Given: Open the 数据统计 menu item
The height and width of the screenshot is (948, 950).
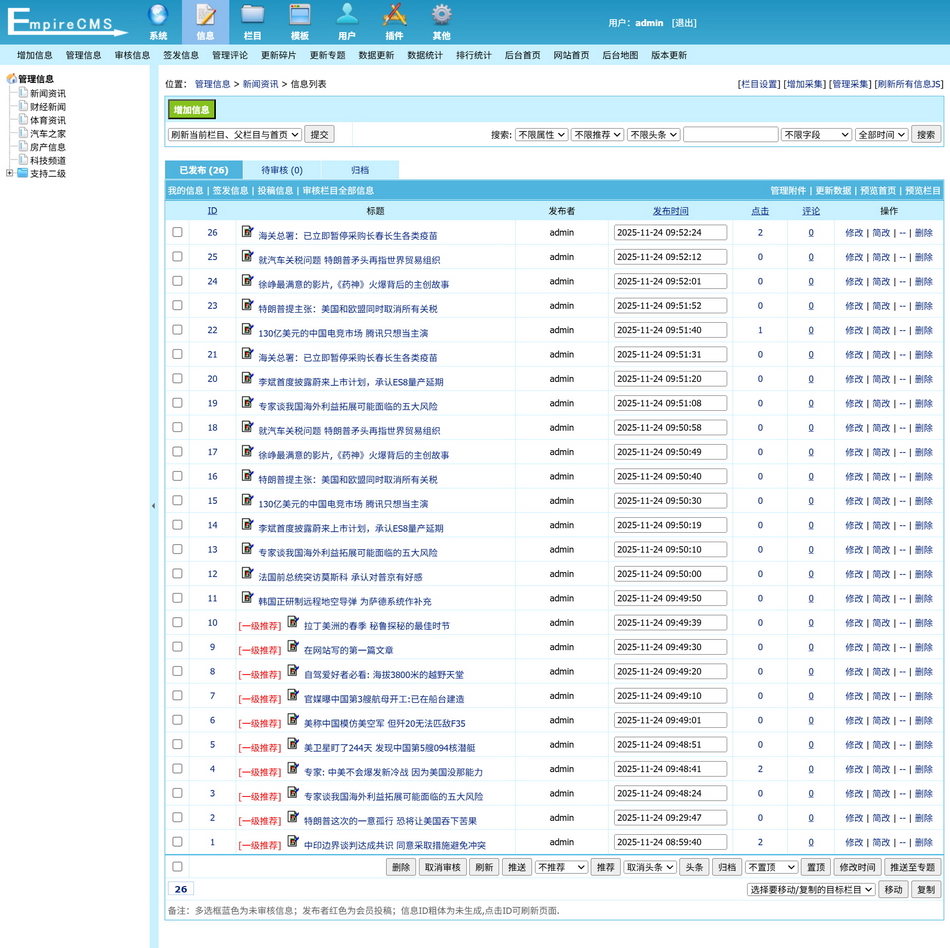Looking at the screenshot, I should coord(425,56).
